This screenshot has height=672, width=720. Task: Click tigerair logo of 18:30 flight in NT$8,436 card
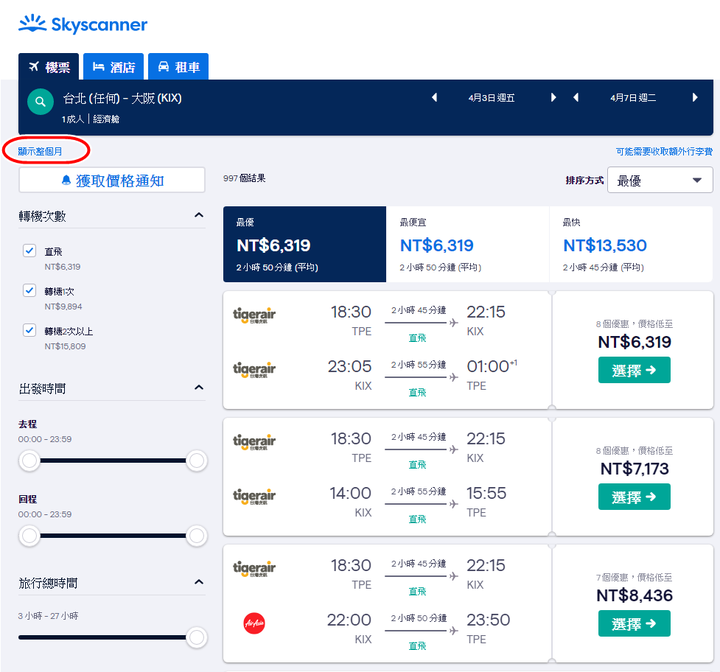254,569
